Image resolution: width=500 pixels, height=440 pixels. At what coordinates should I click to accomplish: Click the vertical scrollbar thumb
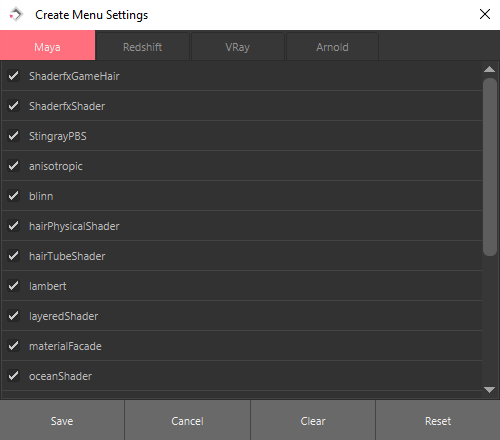pyautogui.click(x=490, y=167)
